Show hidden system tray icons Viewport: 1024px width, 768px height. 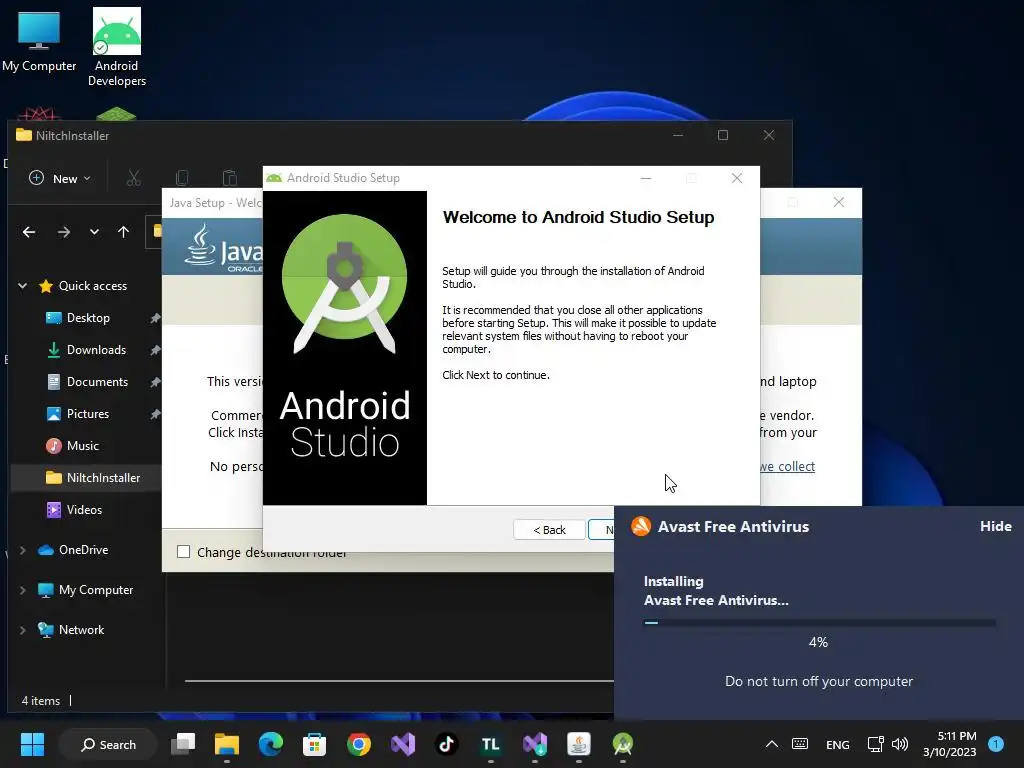click(x=771, y=744)
